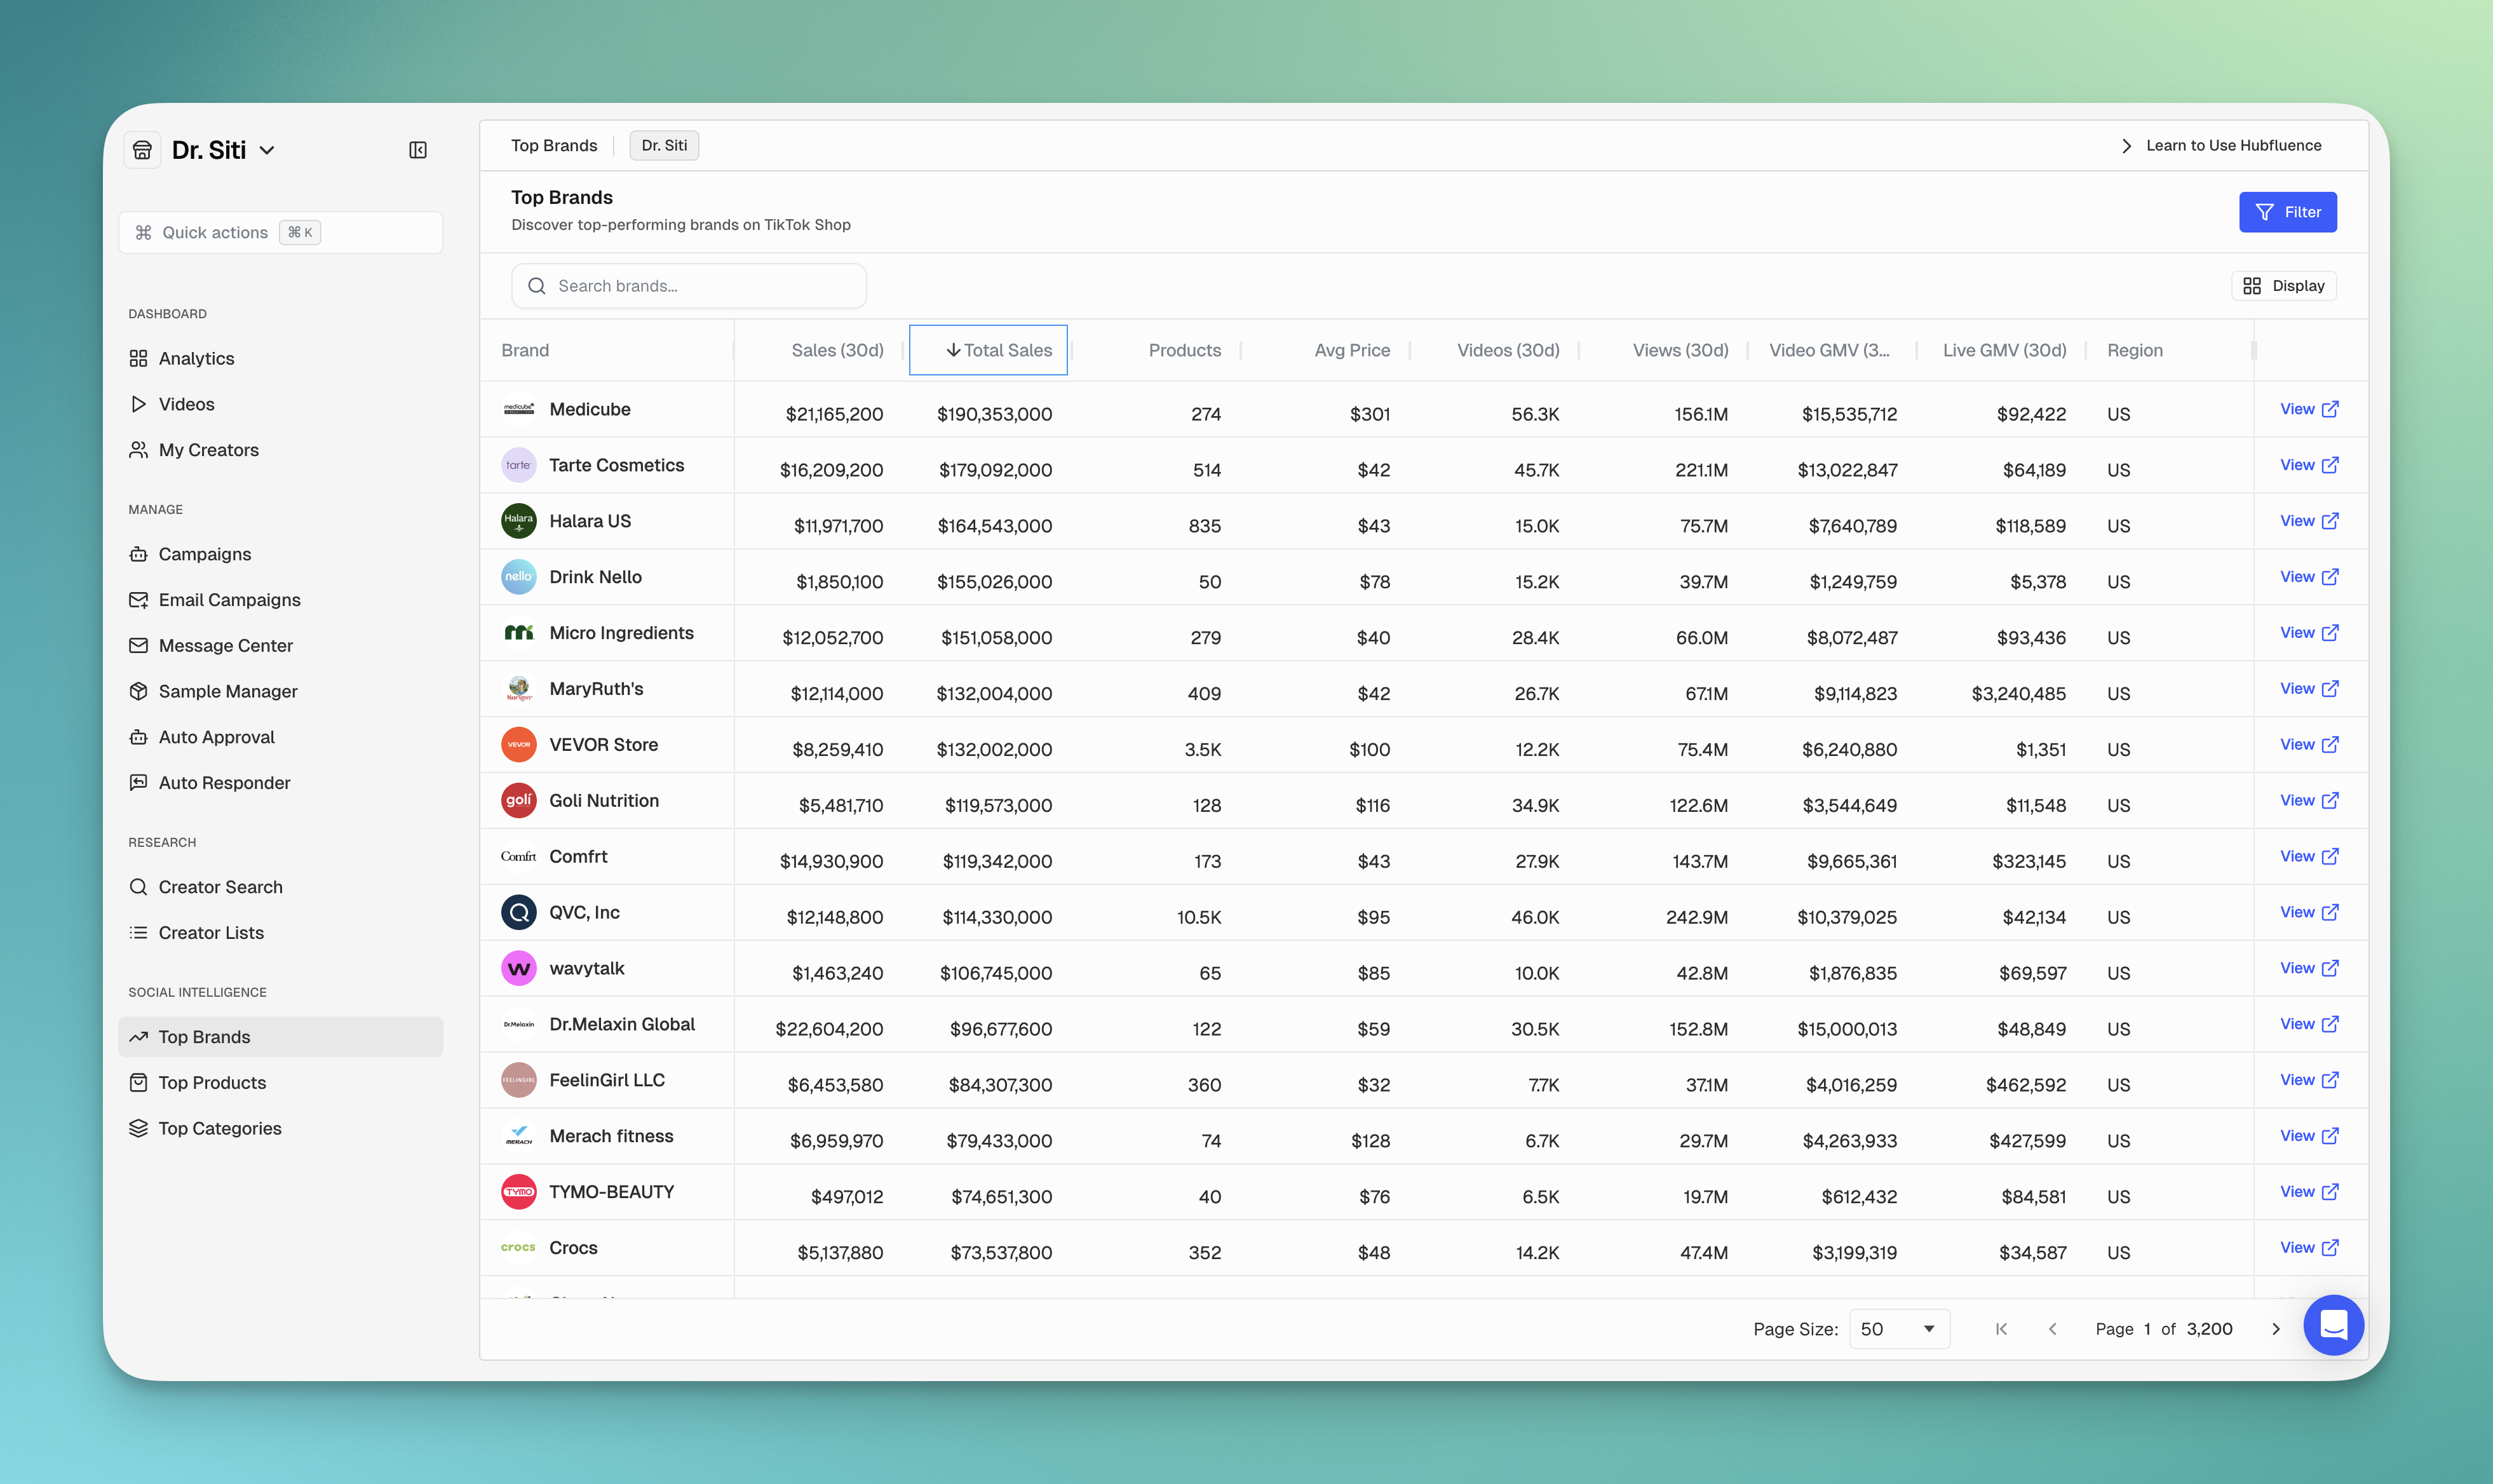Viewport: 2493px width, 1484px height.
Task: Navigate to Top Products page
Action: [x=212, y=1082]
